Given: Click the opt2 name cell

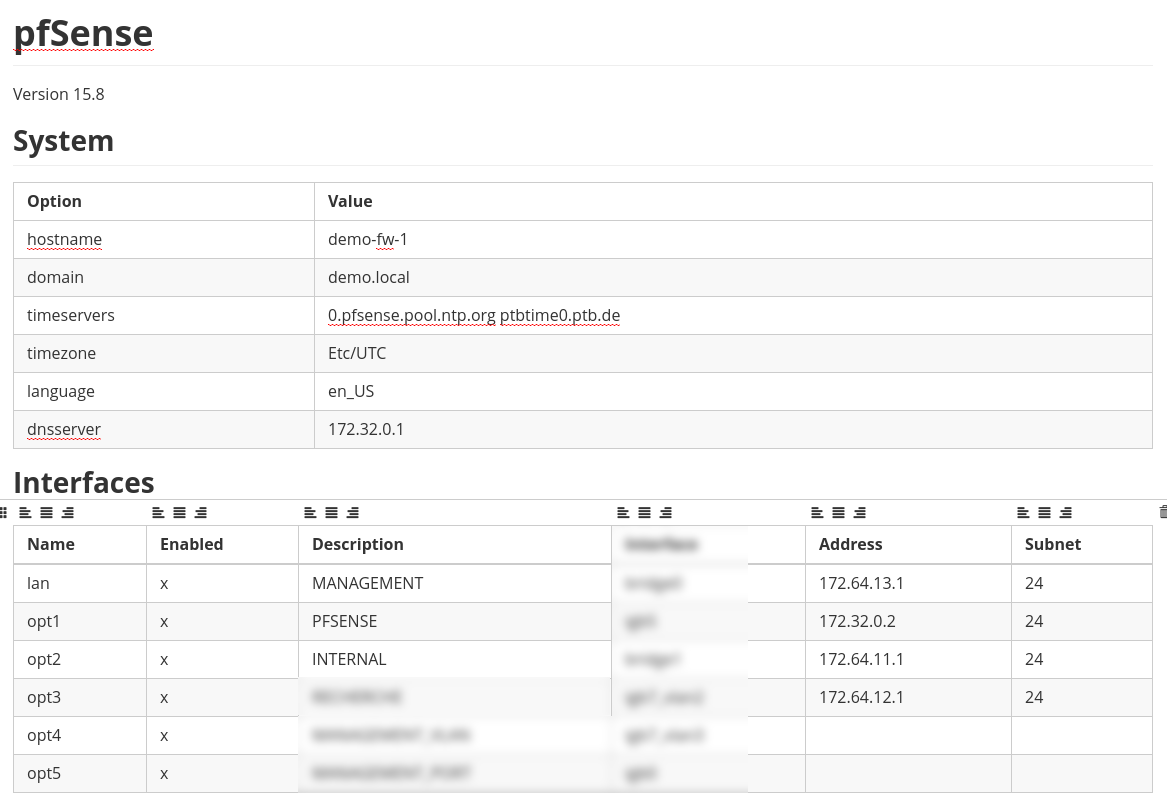Looking at the screenshot, I should coord(80,659).
